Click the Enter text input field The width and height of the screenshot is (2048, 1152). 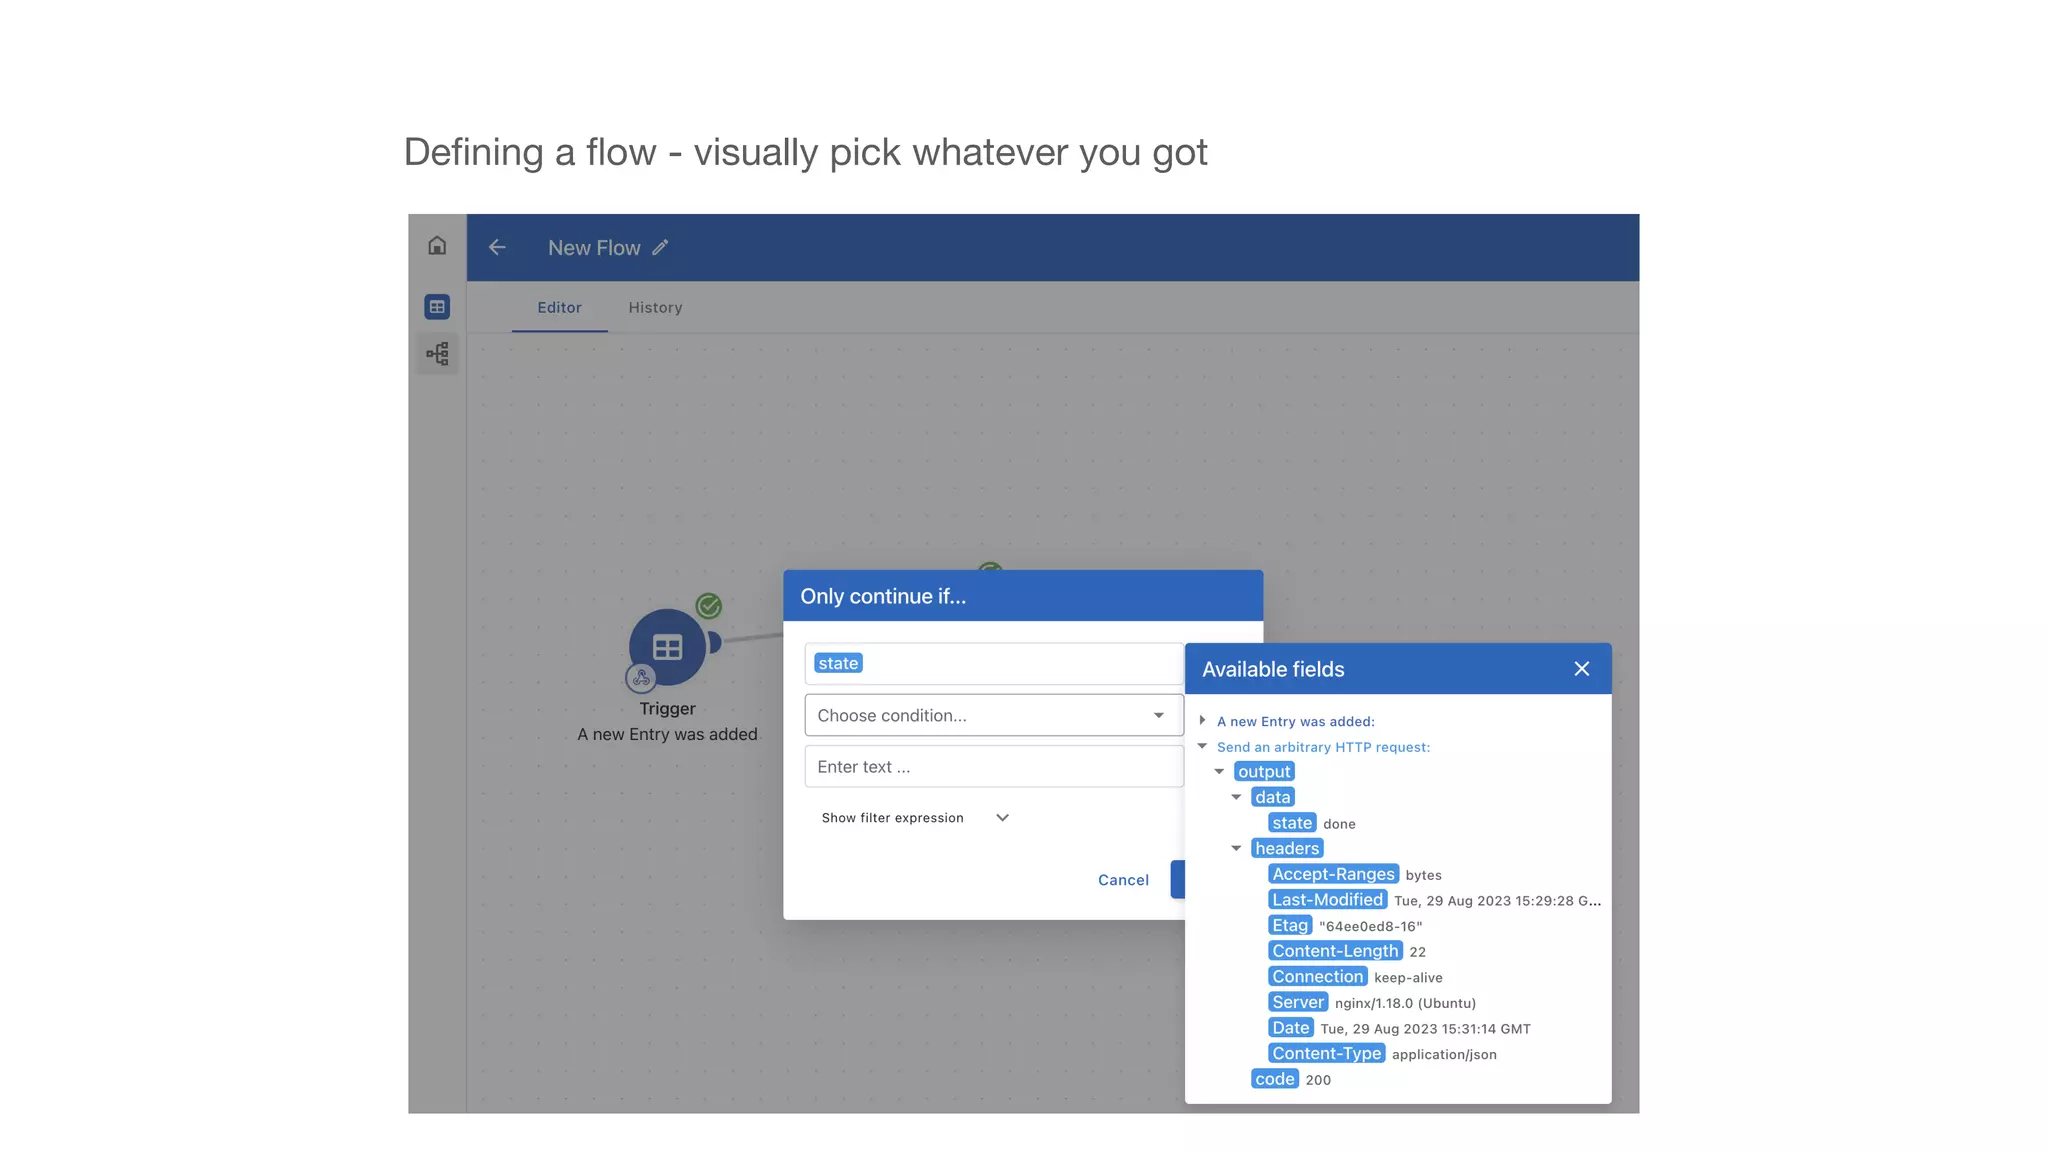(993, 767)
